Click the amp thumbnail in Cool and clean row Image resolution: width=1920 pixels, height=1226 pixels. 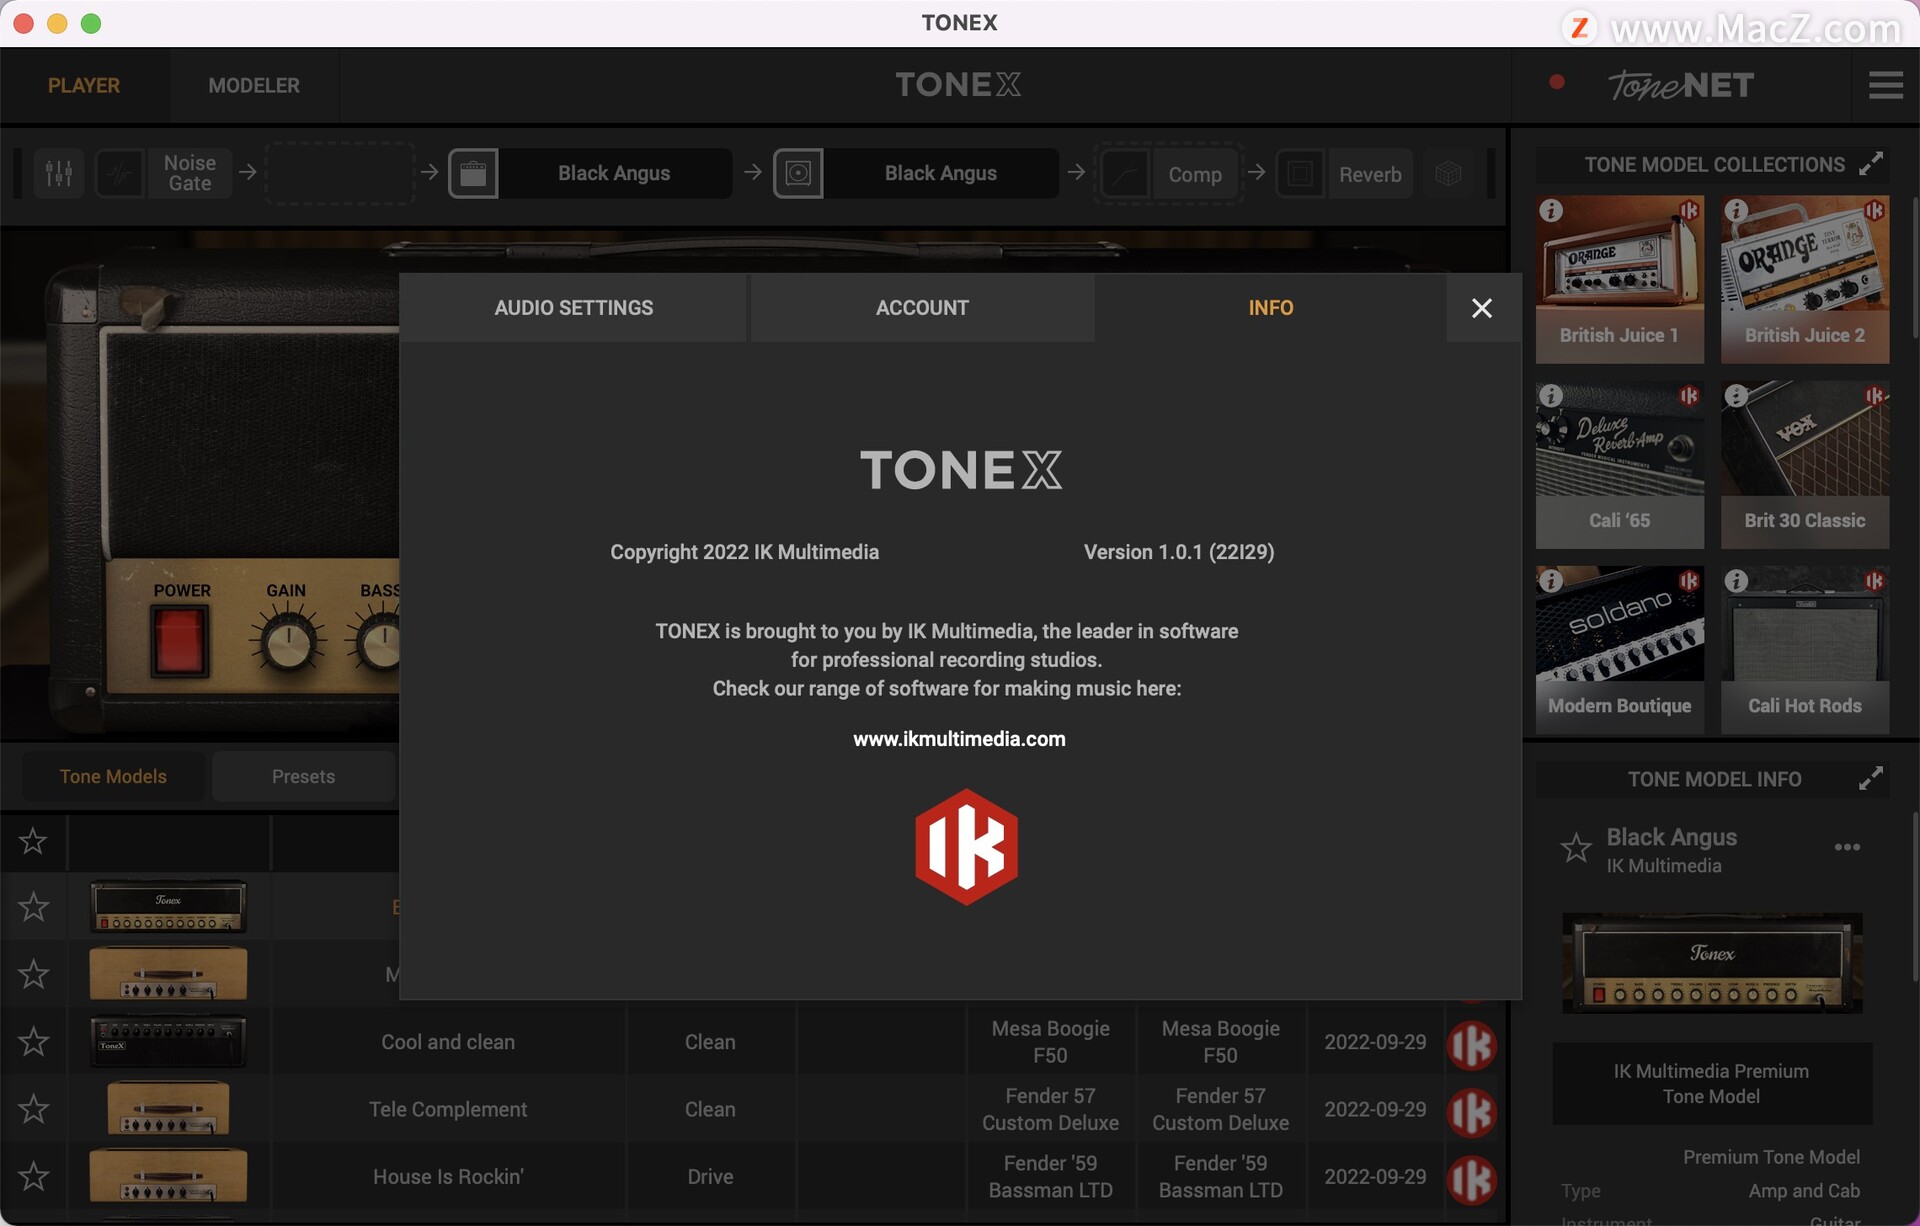coord(168,1042)
